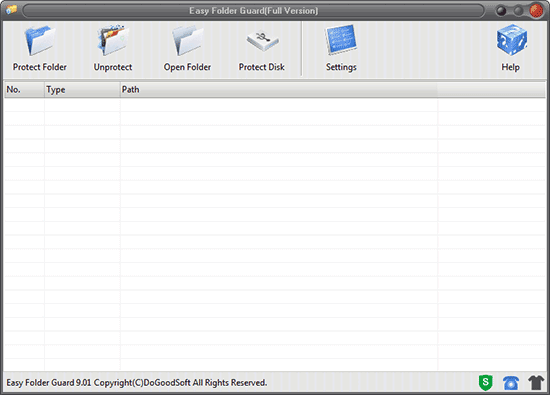The height and width of the screenshot is (395, 550).
Task: Click the app icon in the title bar
Action: point(12,10)
